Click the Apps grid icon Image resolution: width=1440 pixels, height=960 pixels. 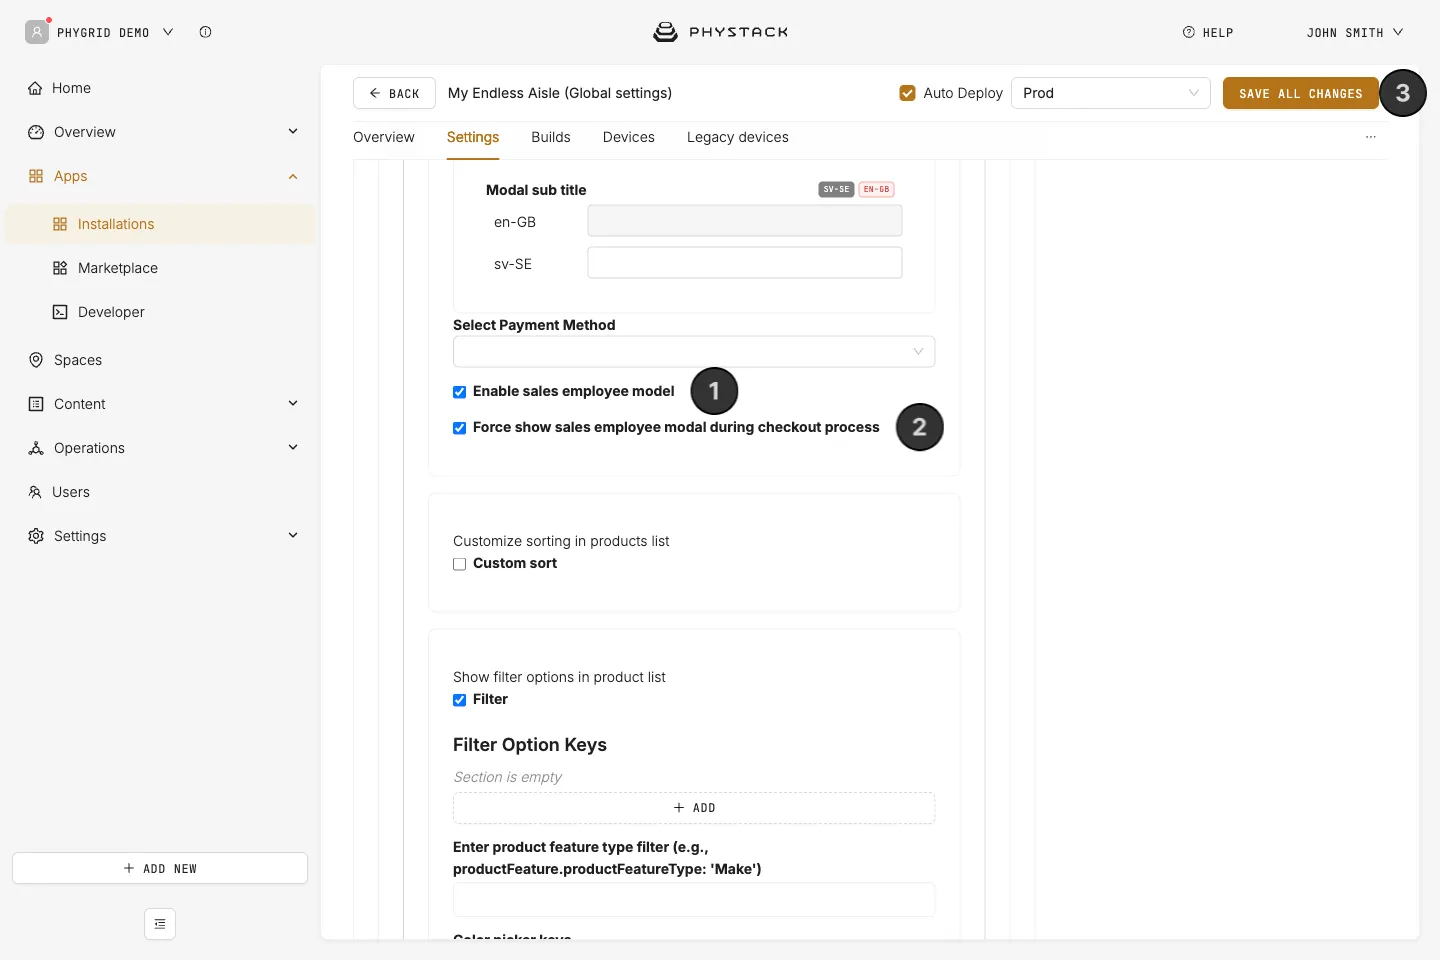point(36,176)
